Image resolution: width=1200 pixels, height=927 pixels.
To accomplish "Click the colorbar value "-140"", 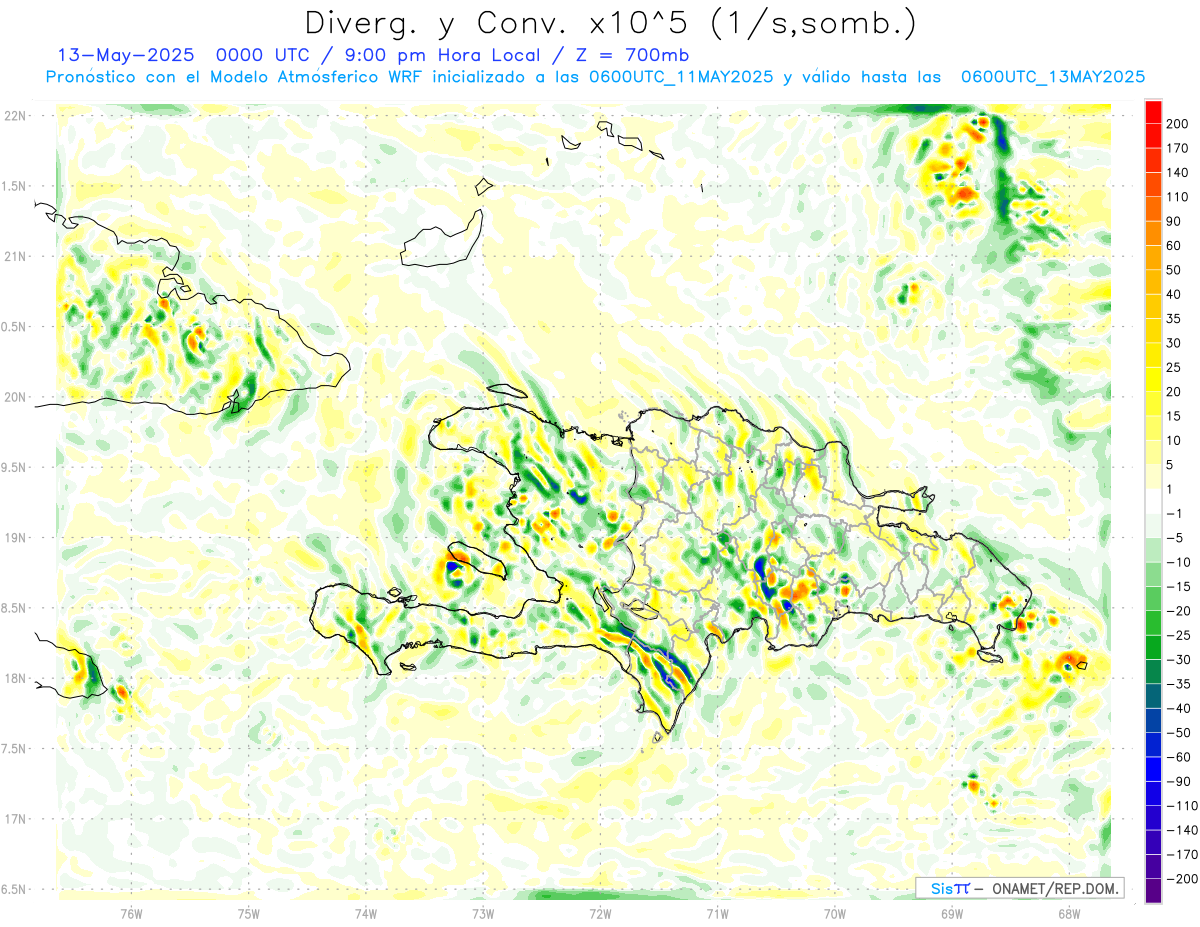I will click(x=1181, y=830).
